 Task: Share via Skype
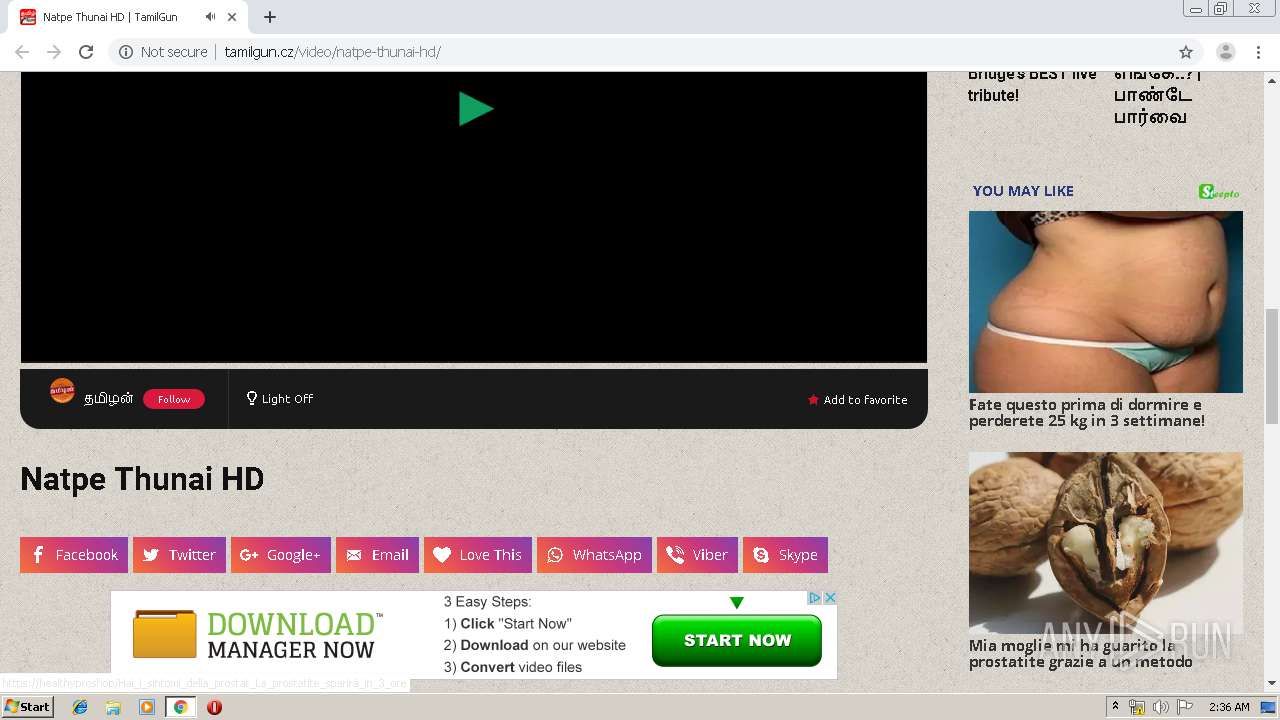pos(785,555)
